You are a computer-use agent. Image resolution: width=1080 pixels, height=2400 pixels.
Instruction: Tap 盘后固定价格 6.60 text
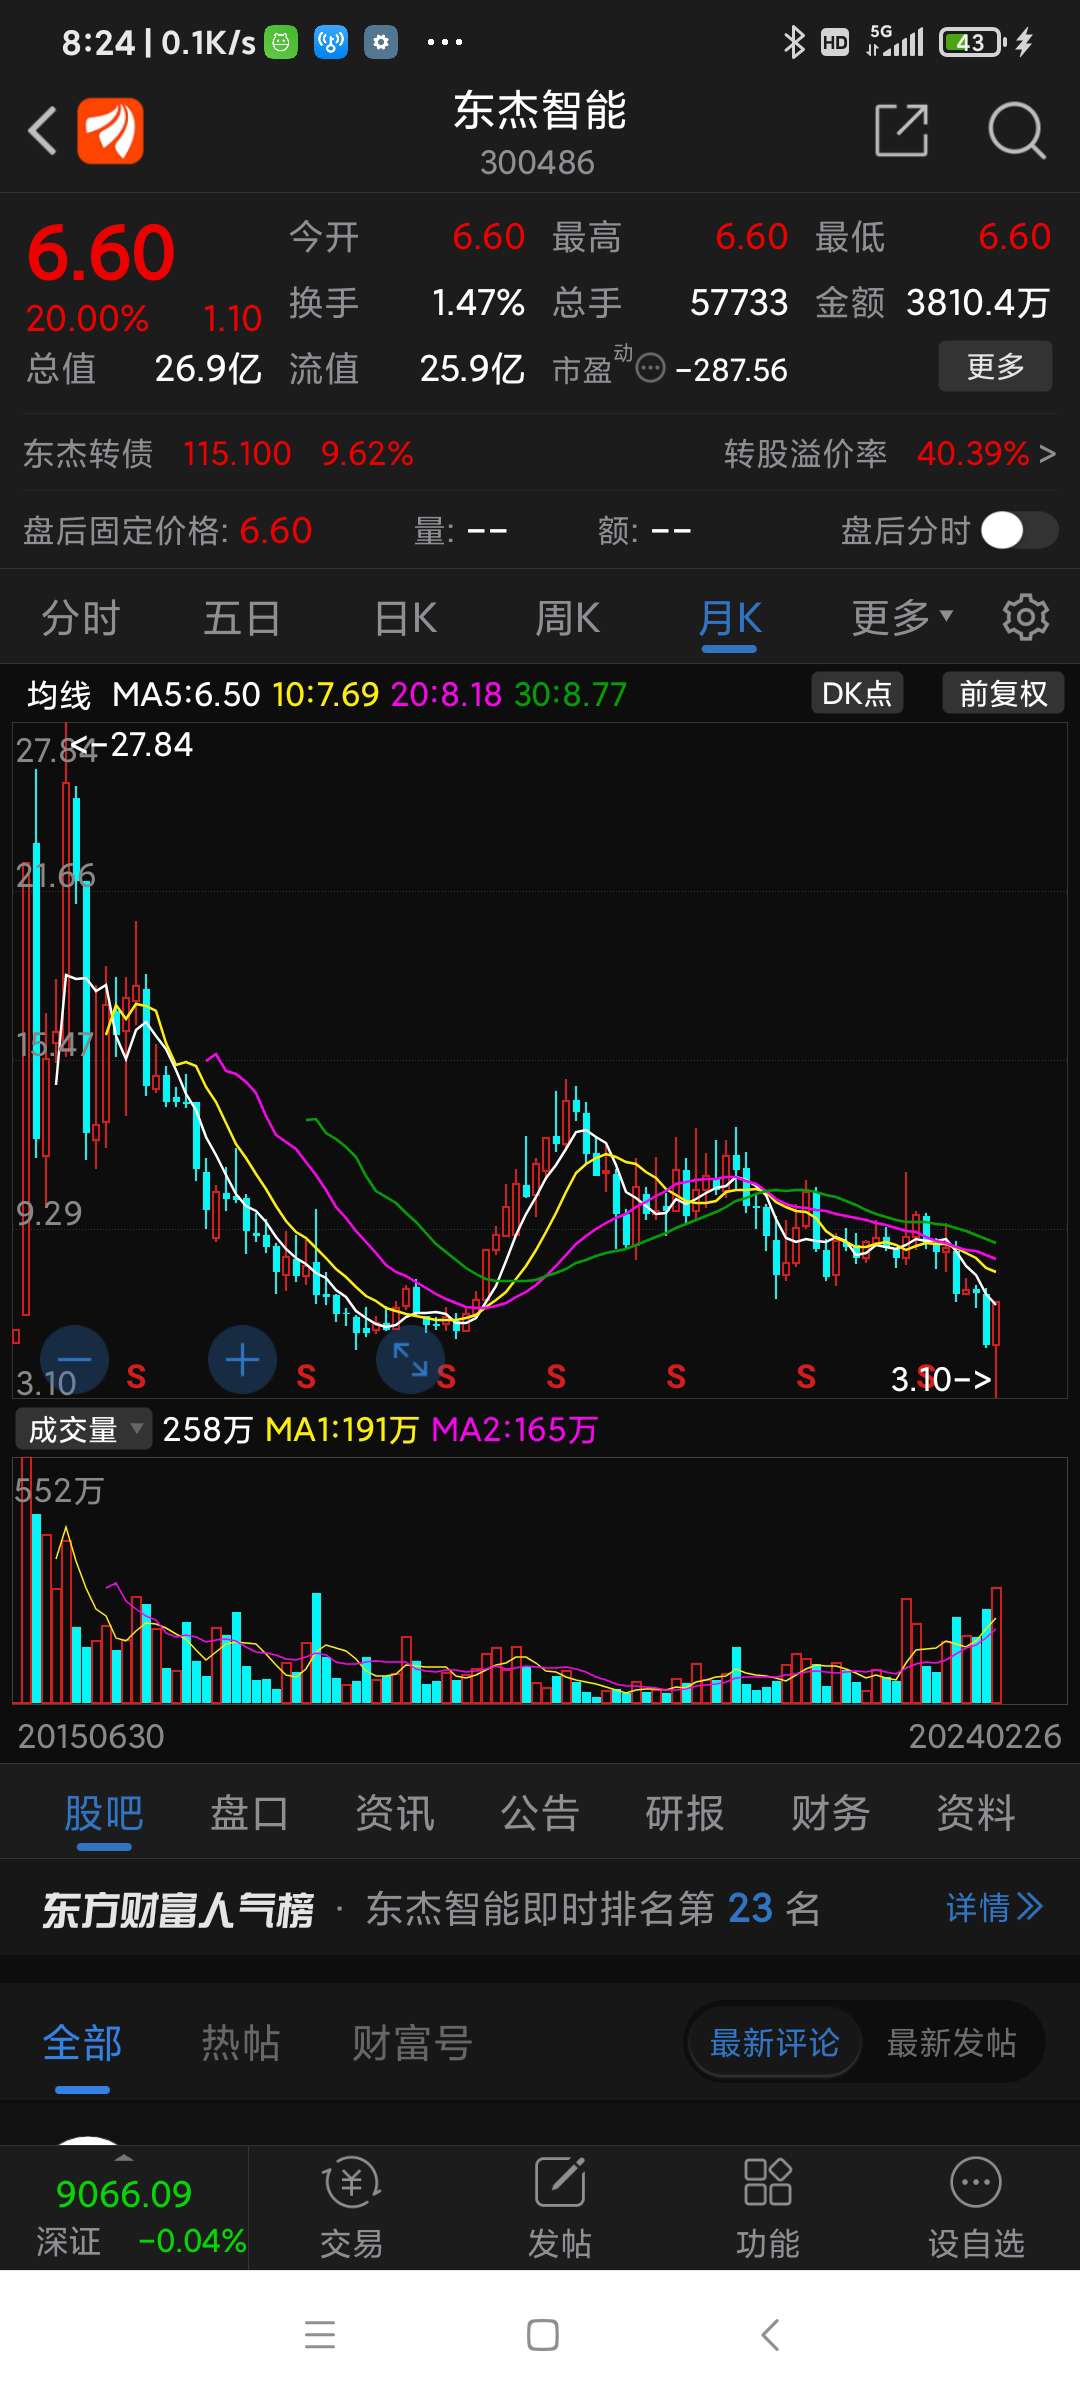pyautogui.click(x=168, y=530)
